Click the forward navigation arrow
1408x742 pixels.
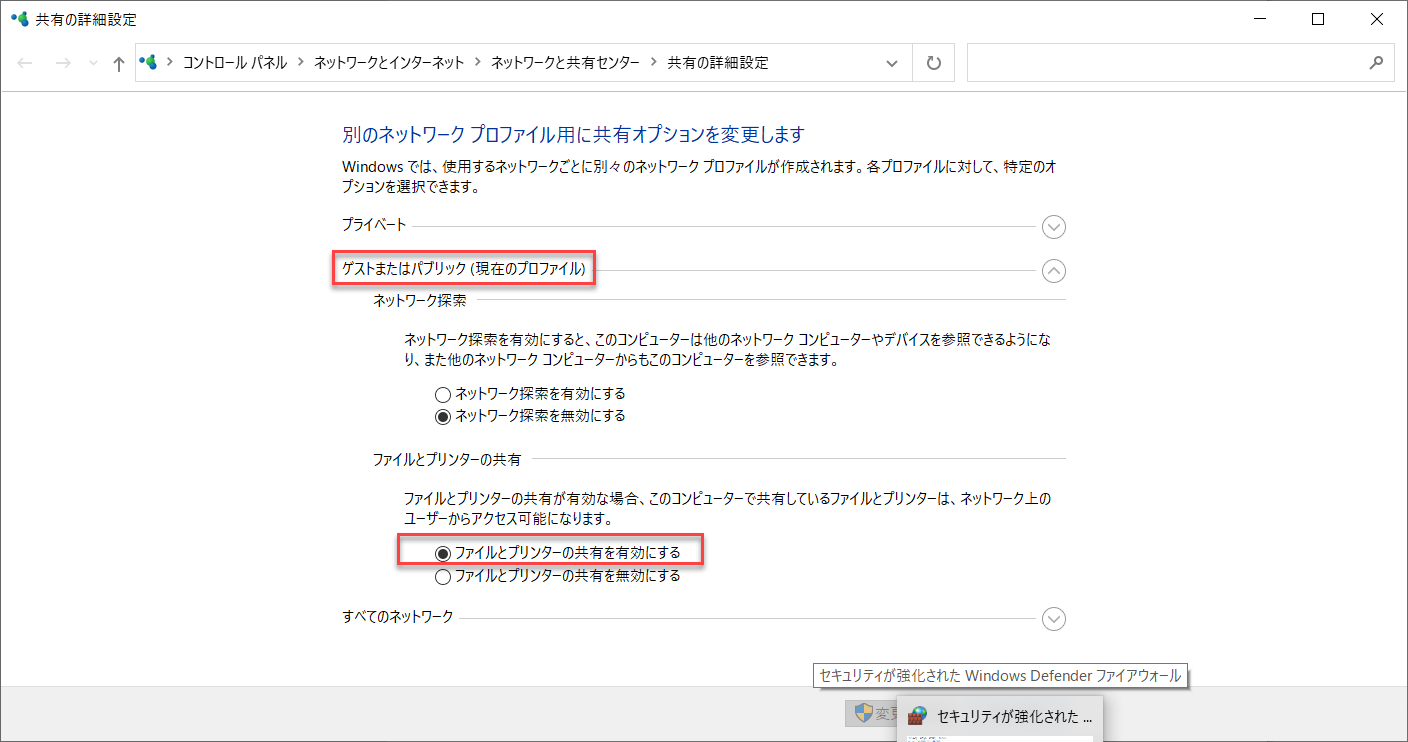click(x=62, y=63)
